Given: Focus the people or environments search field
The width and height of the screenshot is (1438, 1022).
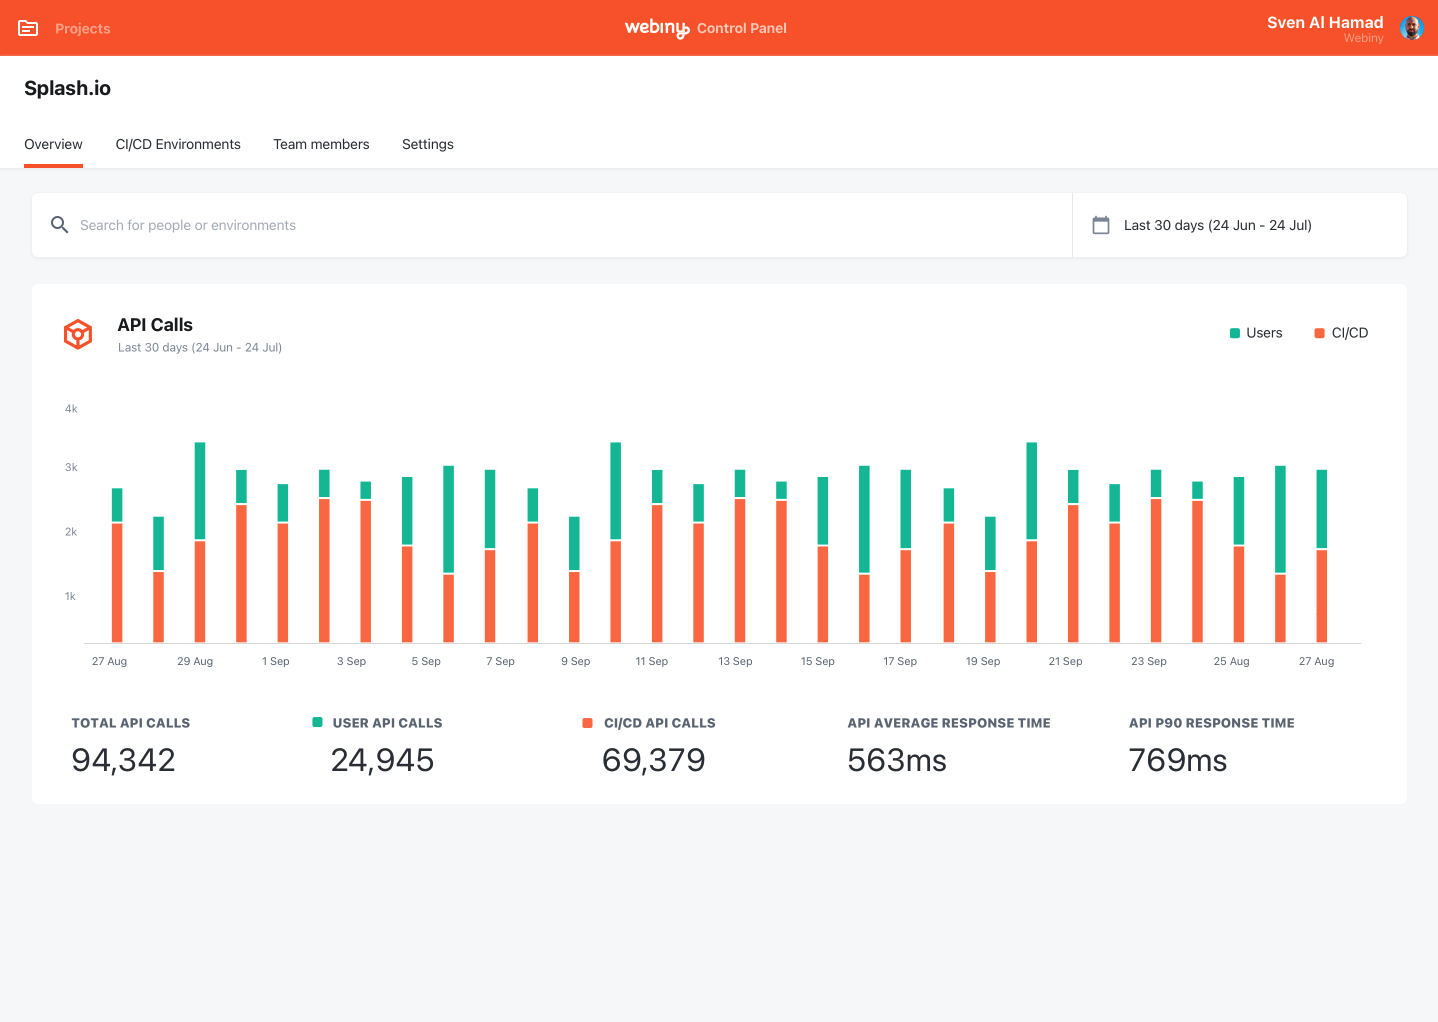Looking at the screenshot, I should pos(560,225).
